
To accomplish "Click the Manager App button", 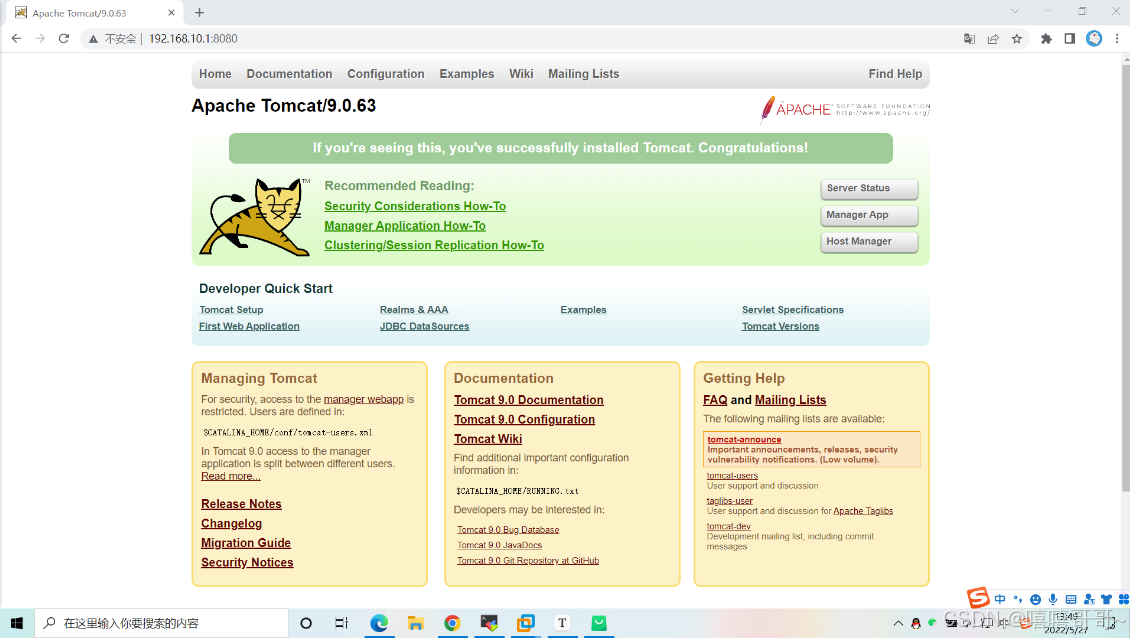I will pyautogui.click(x=869, y=215).
